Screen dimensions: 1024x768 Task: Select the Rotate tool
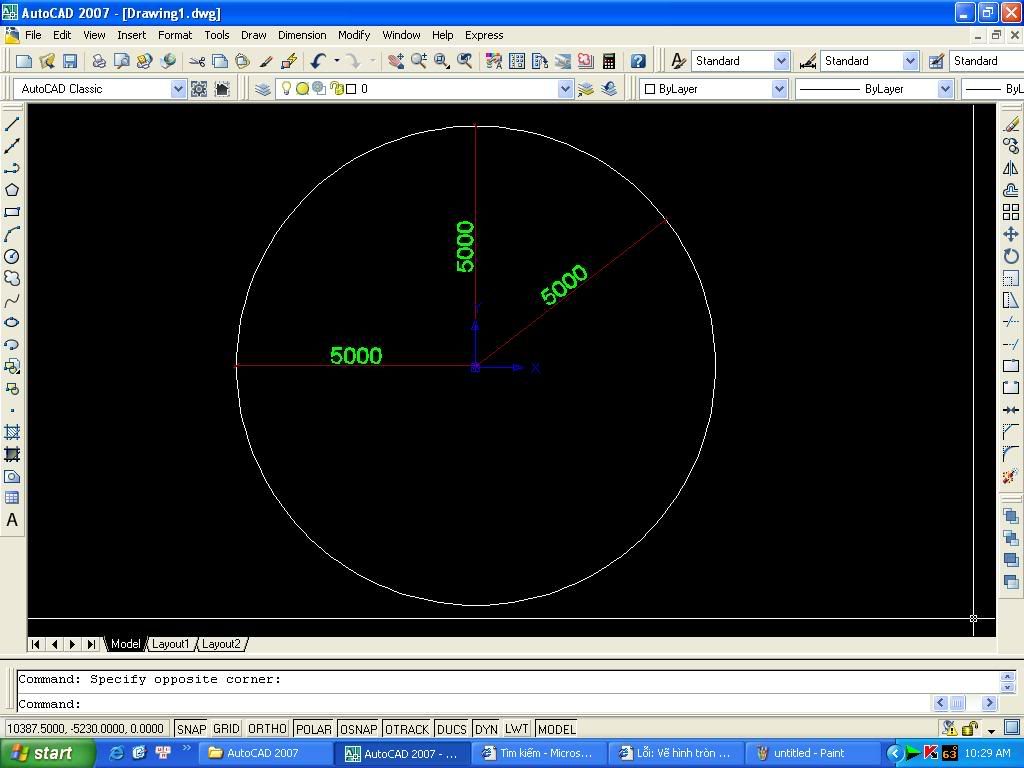pos(1011,256)
